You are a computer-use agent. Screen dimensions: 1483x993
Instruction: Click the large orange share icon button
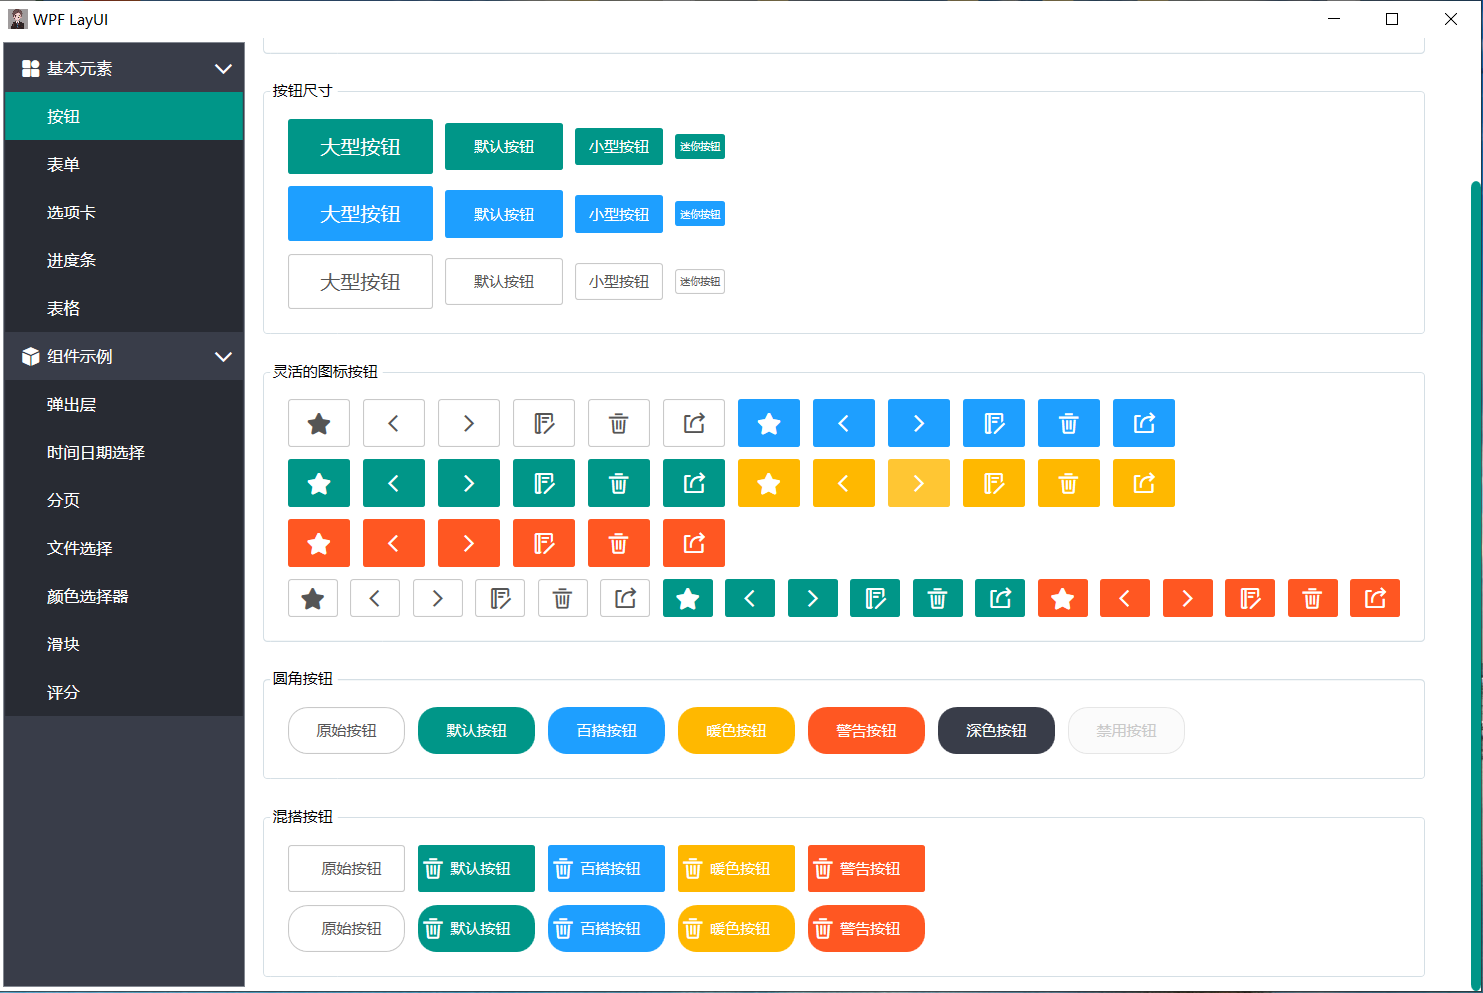(693, 543)
